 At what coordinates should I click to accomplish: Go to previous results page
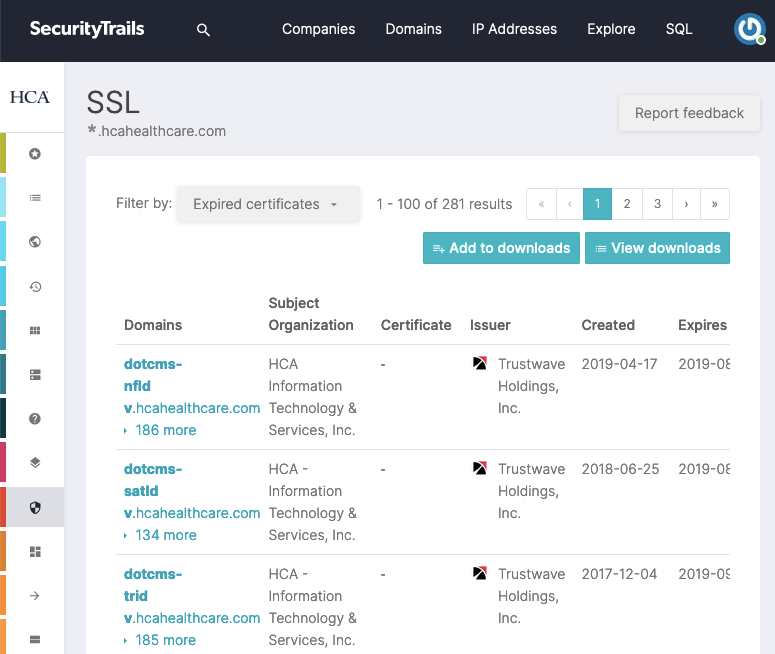(570, 204)
